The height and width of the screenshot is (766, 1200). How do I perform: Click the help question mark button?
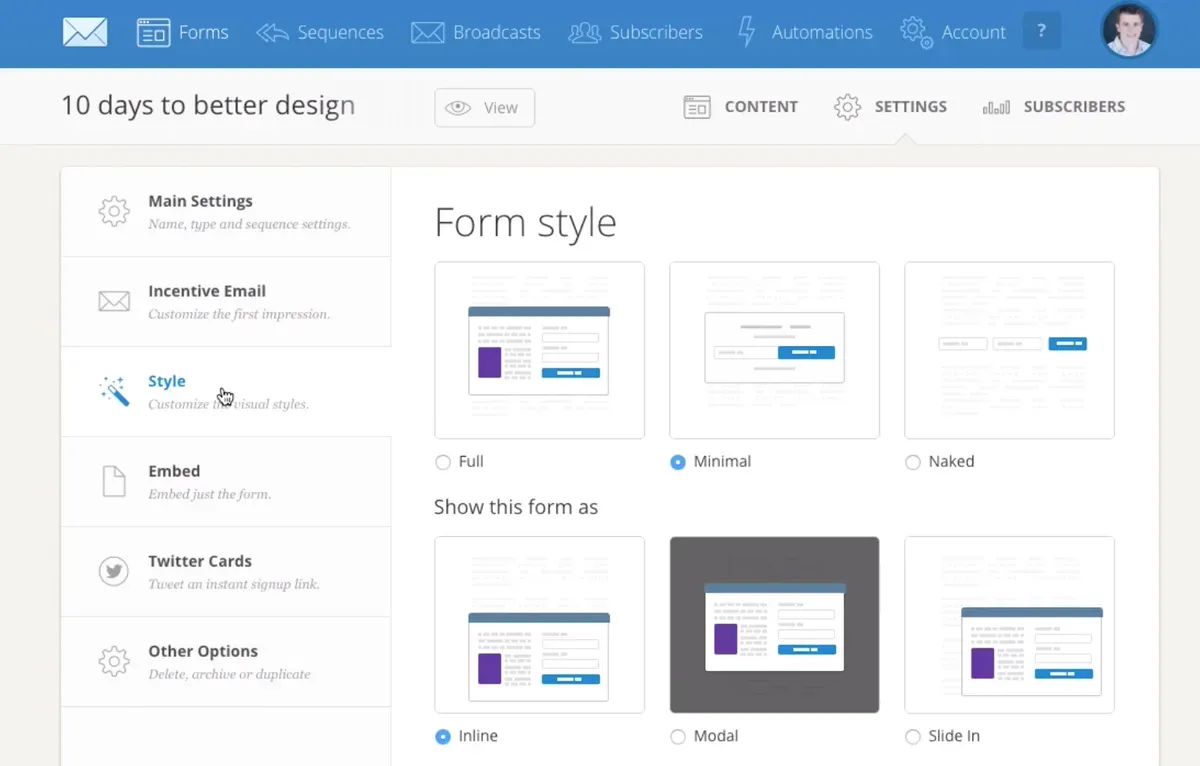point(1041,31)
